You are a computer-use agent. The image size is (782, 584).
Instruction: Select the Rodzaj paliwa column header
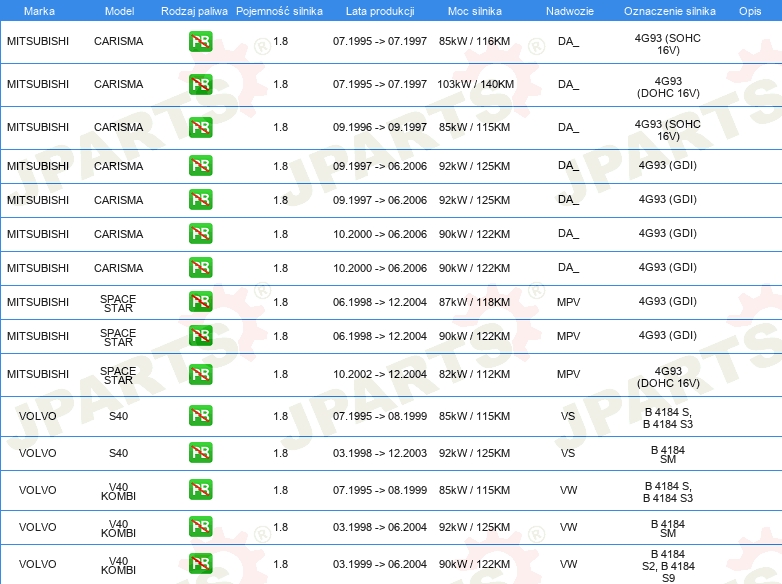pos(194,11)
